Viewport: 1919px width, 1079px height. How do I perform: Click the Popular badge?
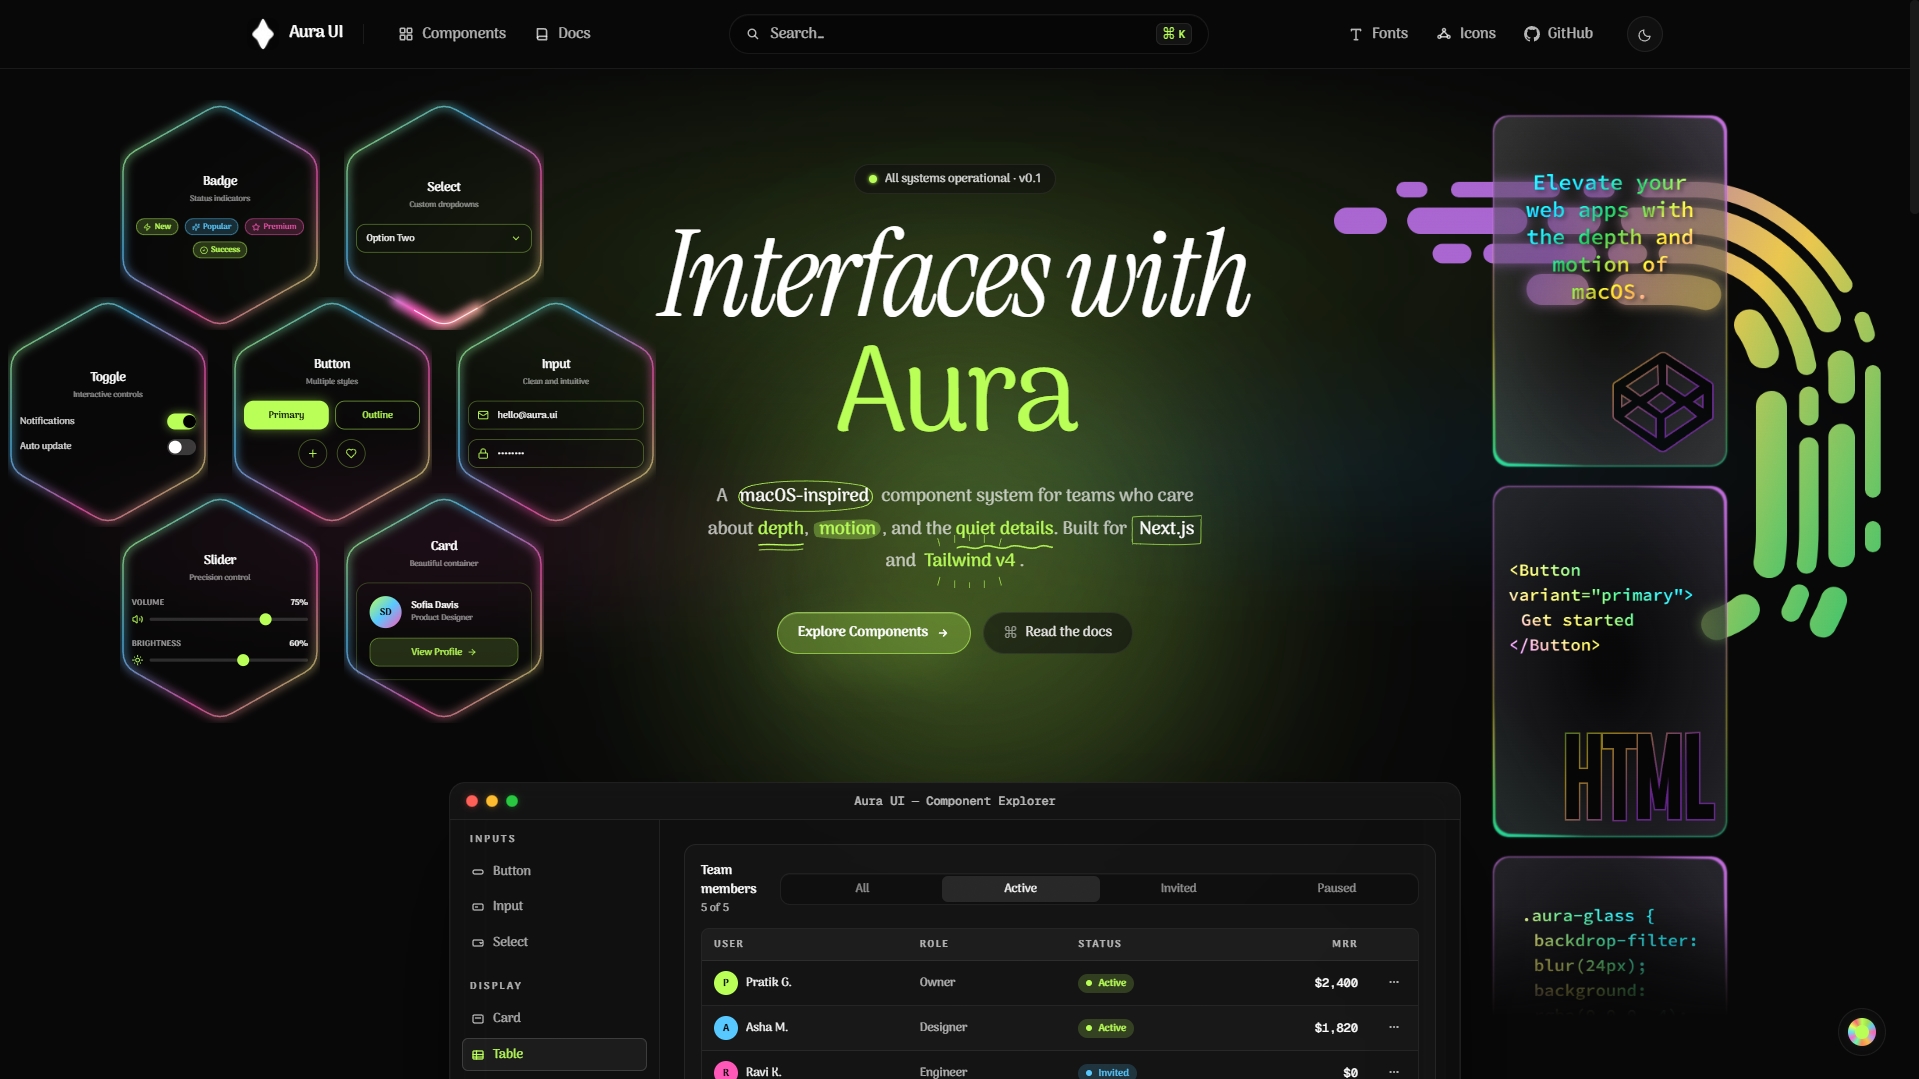(x=211, y=227)
